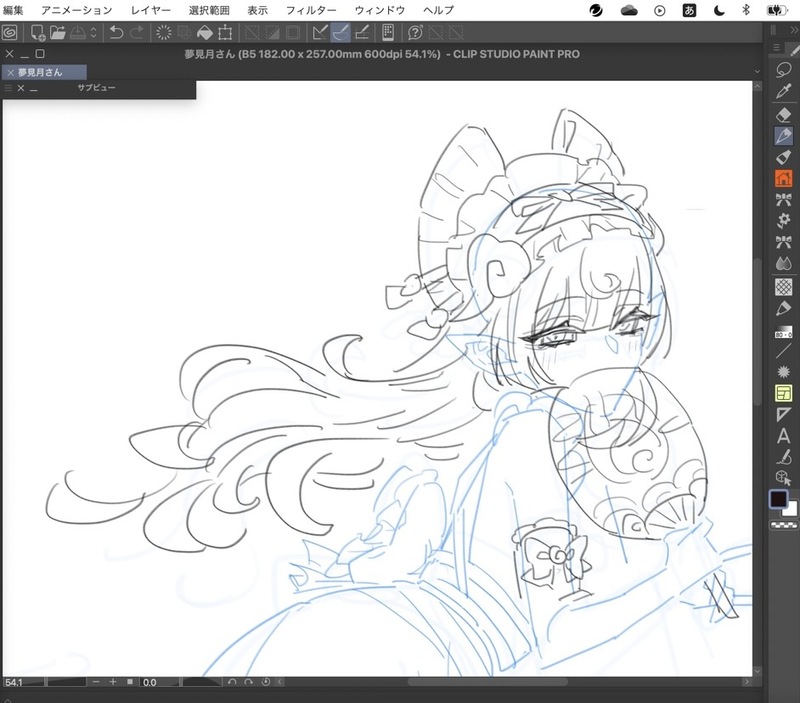800x703 pixels.
Task: Zoom out with the minus button
Action: click(x=96, y=682)
